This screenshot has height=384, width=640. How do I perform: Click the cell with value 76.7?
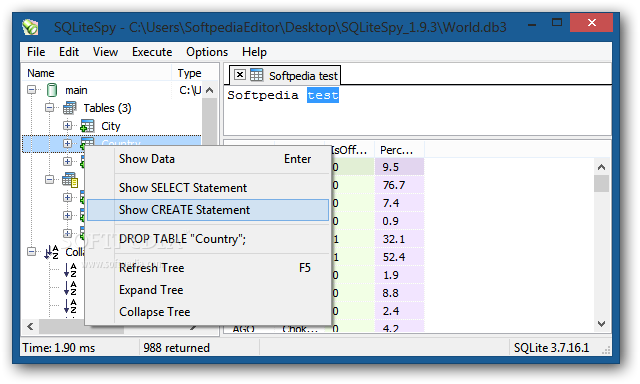[x=399, y=185]
